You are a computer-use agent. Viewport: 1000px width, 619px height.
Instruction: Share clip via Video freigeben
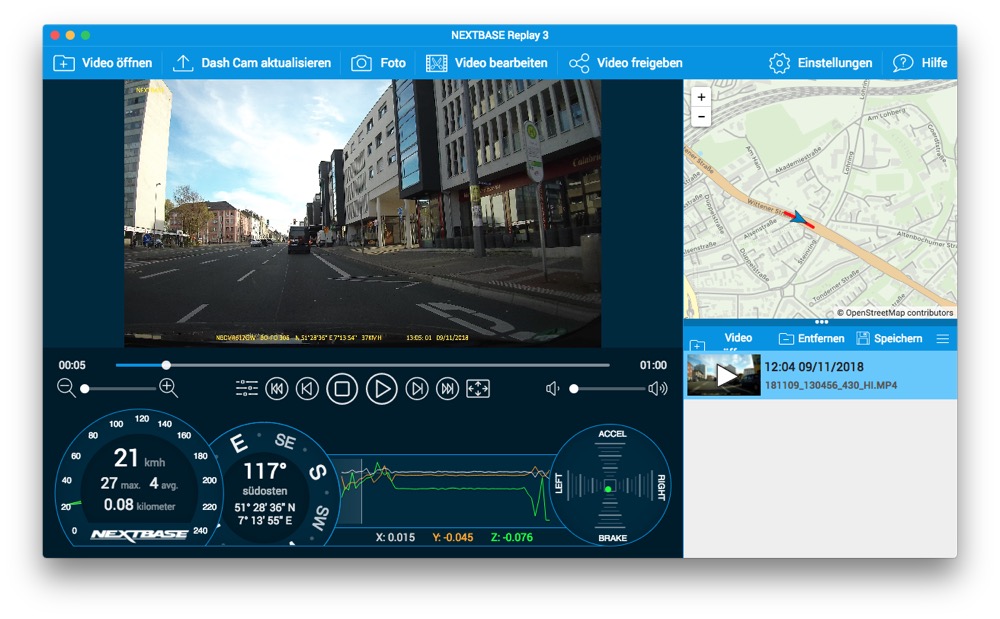pos(626,63)
